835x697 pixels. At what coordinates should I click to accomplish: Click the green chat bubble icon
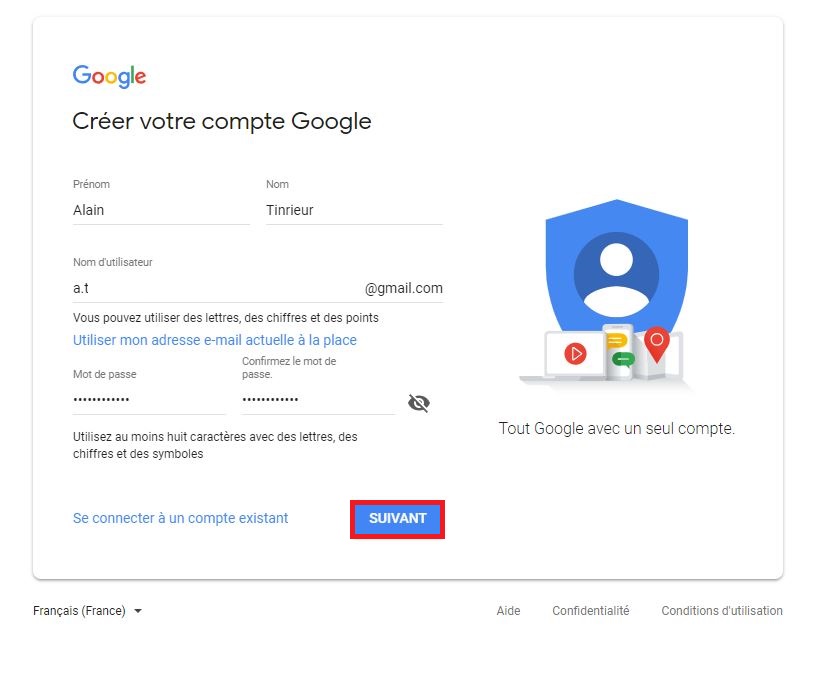pos(623,360)
